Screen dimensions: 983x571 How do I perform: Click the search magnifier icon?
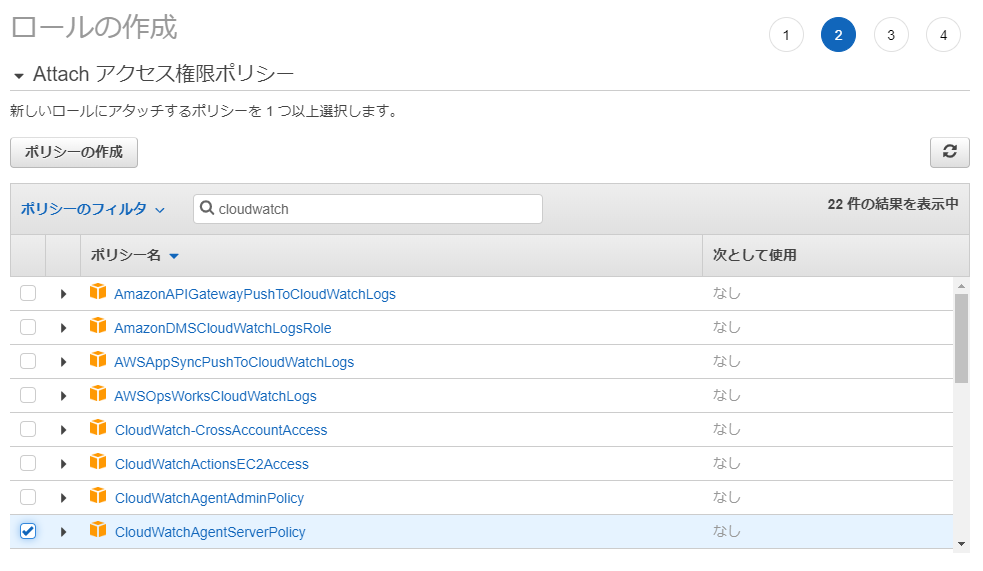click(207, 208)
